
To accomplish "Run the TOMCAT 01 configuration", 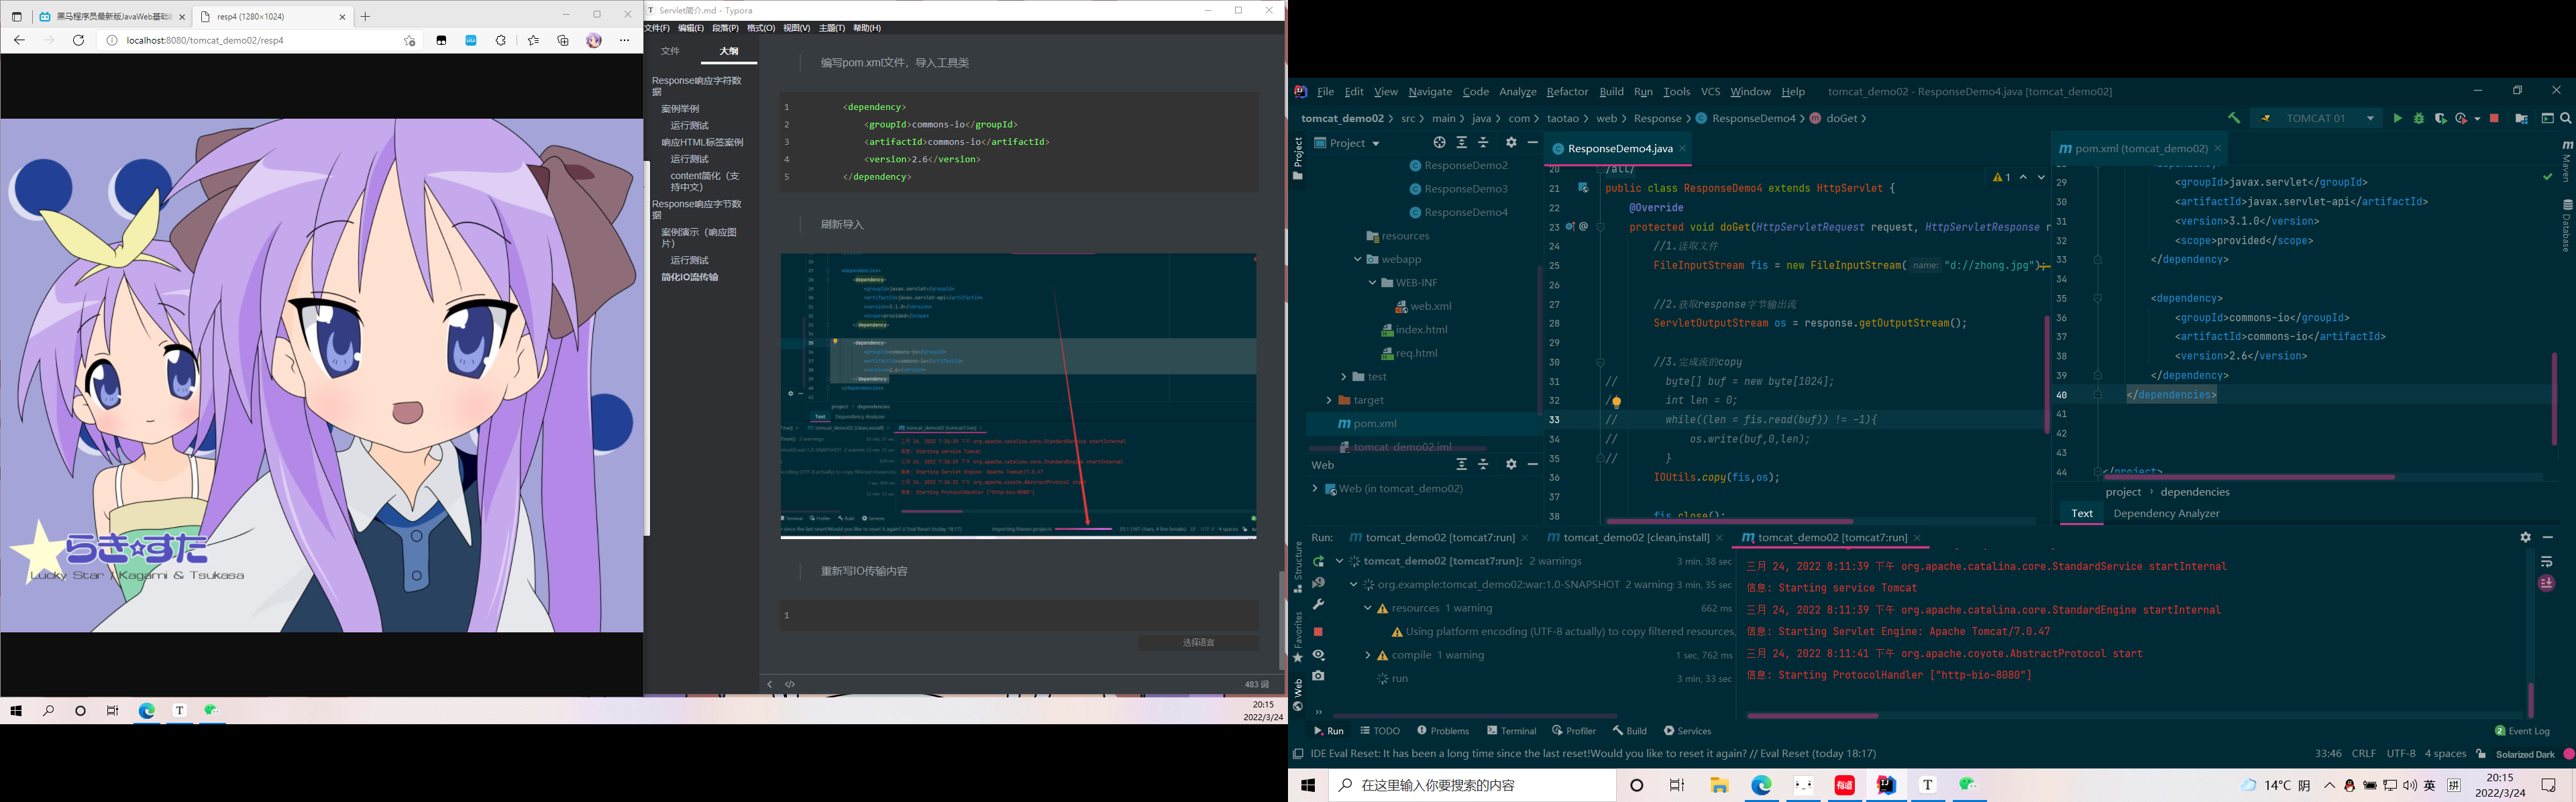I will (2399, 117).
